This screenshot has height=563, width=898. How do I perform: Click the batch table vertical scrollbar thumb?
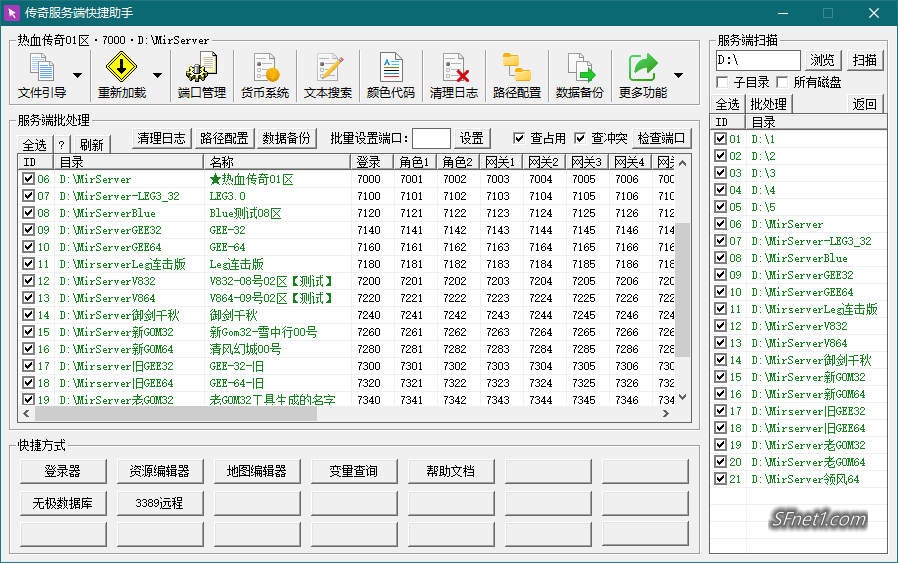(682, 290)
